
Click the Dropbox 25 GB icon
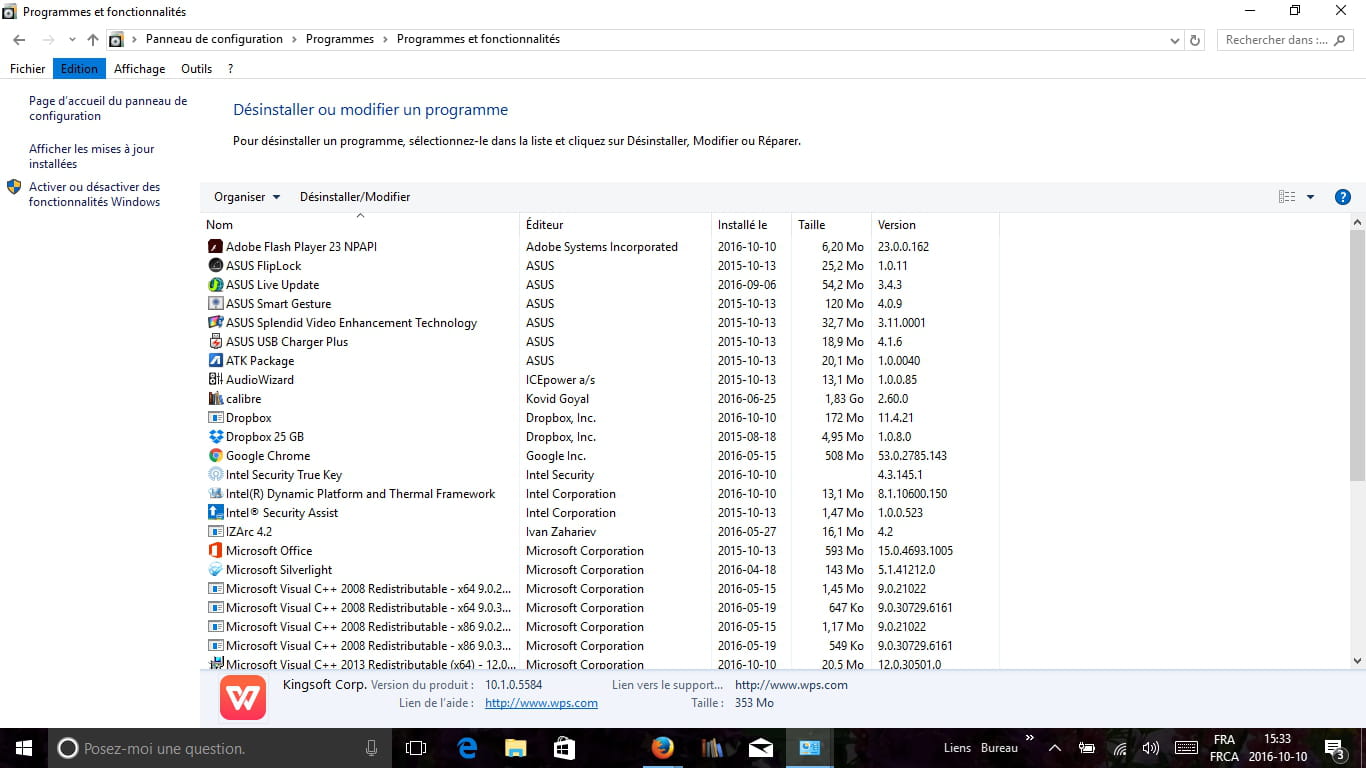[x=215, y=437]
